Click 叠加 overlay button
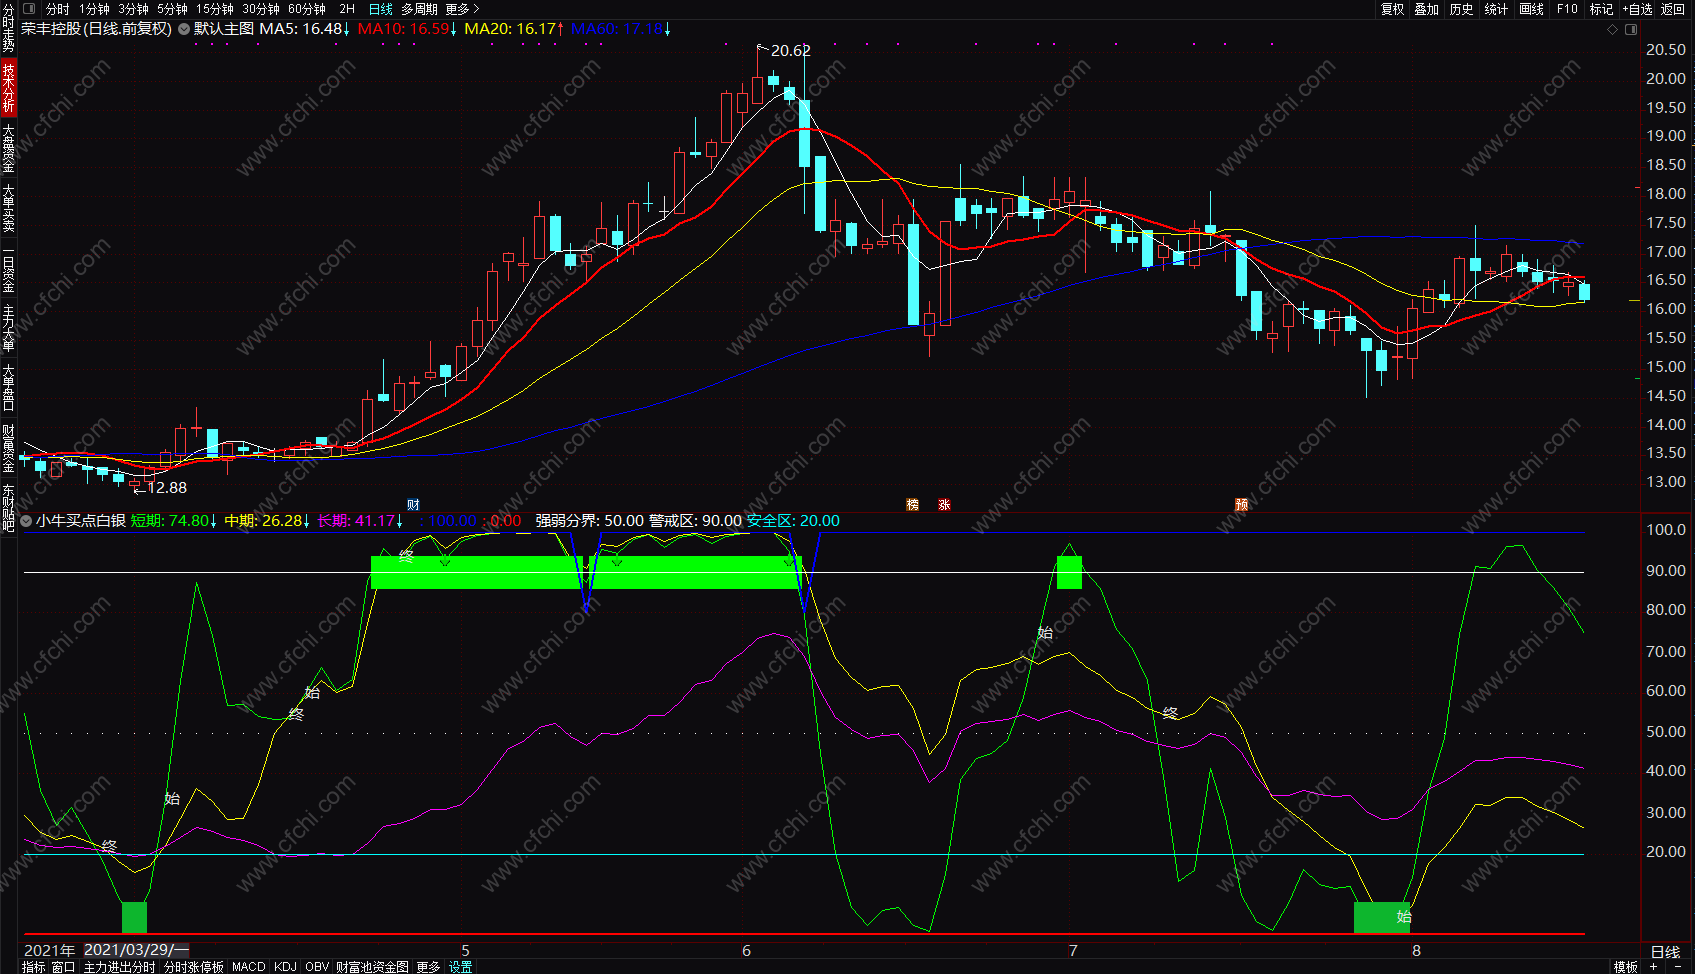This screenshot has height=974, width=1695. pos(1427,9)
